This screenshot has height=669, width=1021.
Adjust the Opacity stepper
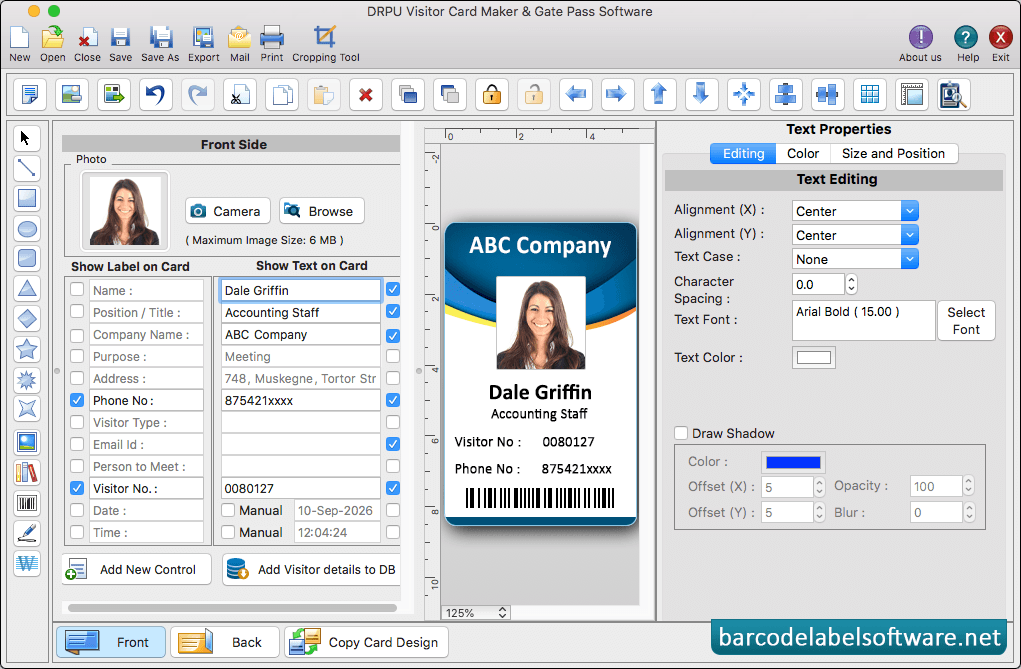point(968,485)
